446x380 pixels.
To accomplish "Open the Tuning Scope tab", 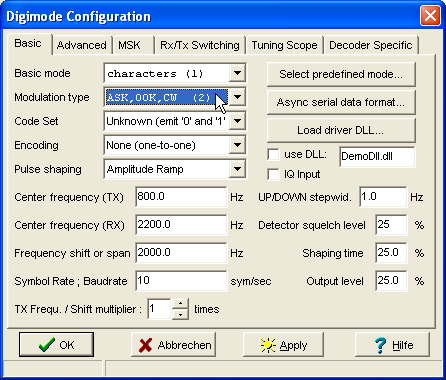I will [x=284, y=45].
